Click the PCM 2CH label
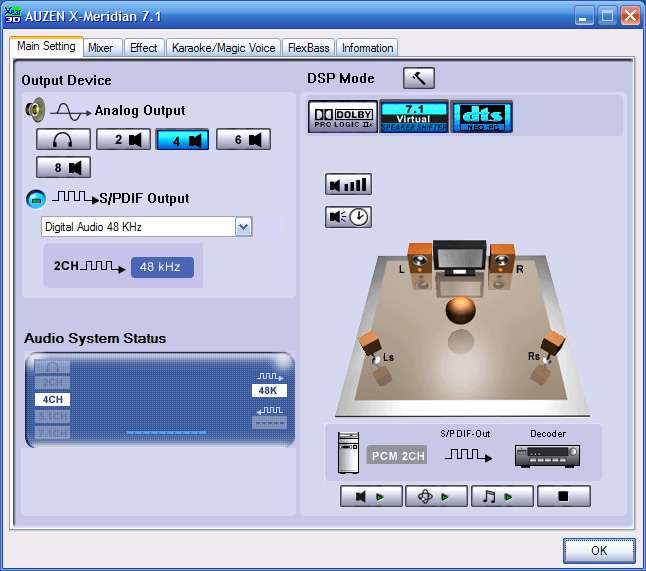 tap(397, 455)
